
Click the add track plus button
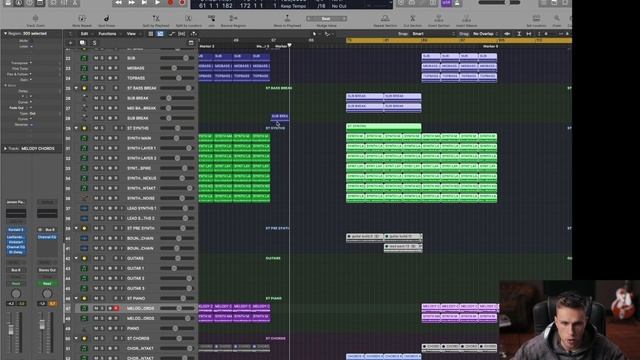tap(70, 43)
